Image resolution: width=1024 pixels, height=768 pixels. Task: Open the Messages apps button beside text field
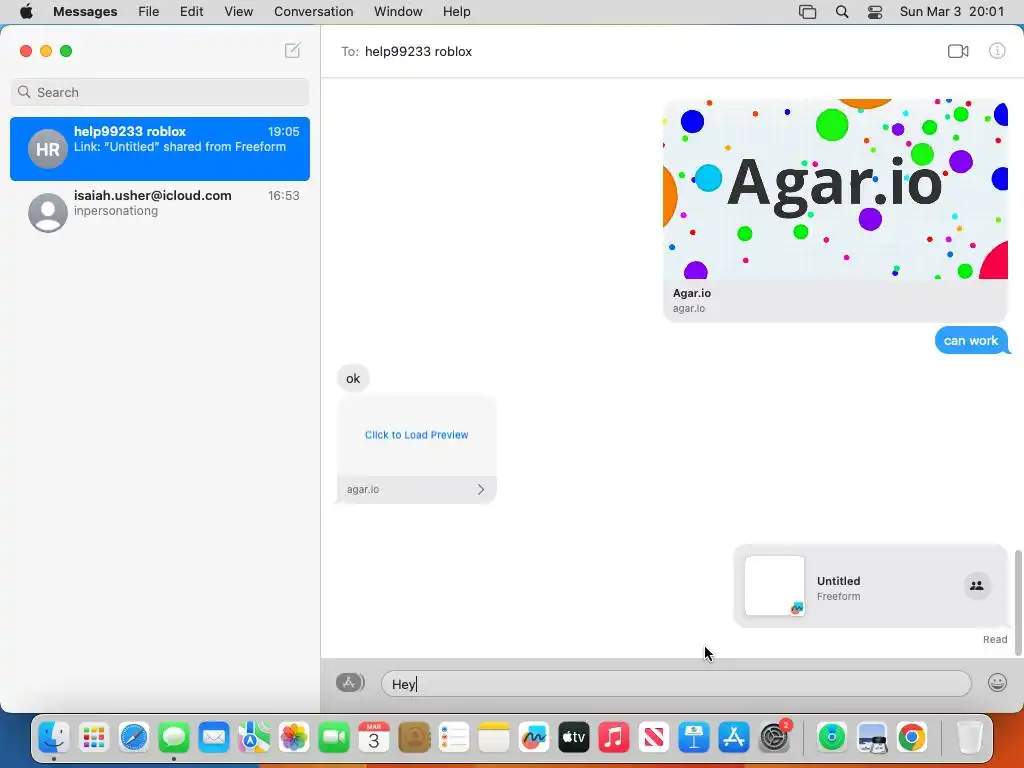click(350, 682)
